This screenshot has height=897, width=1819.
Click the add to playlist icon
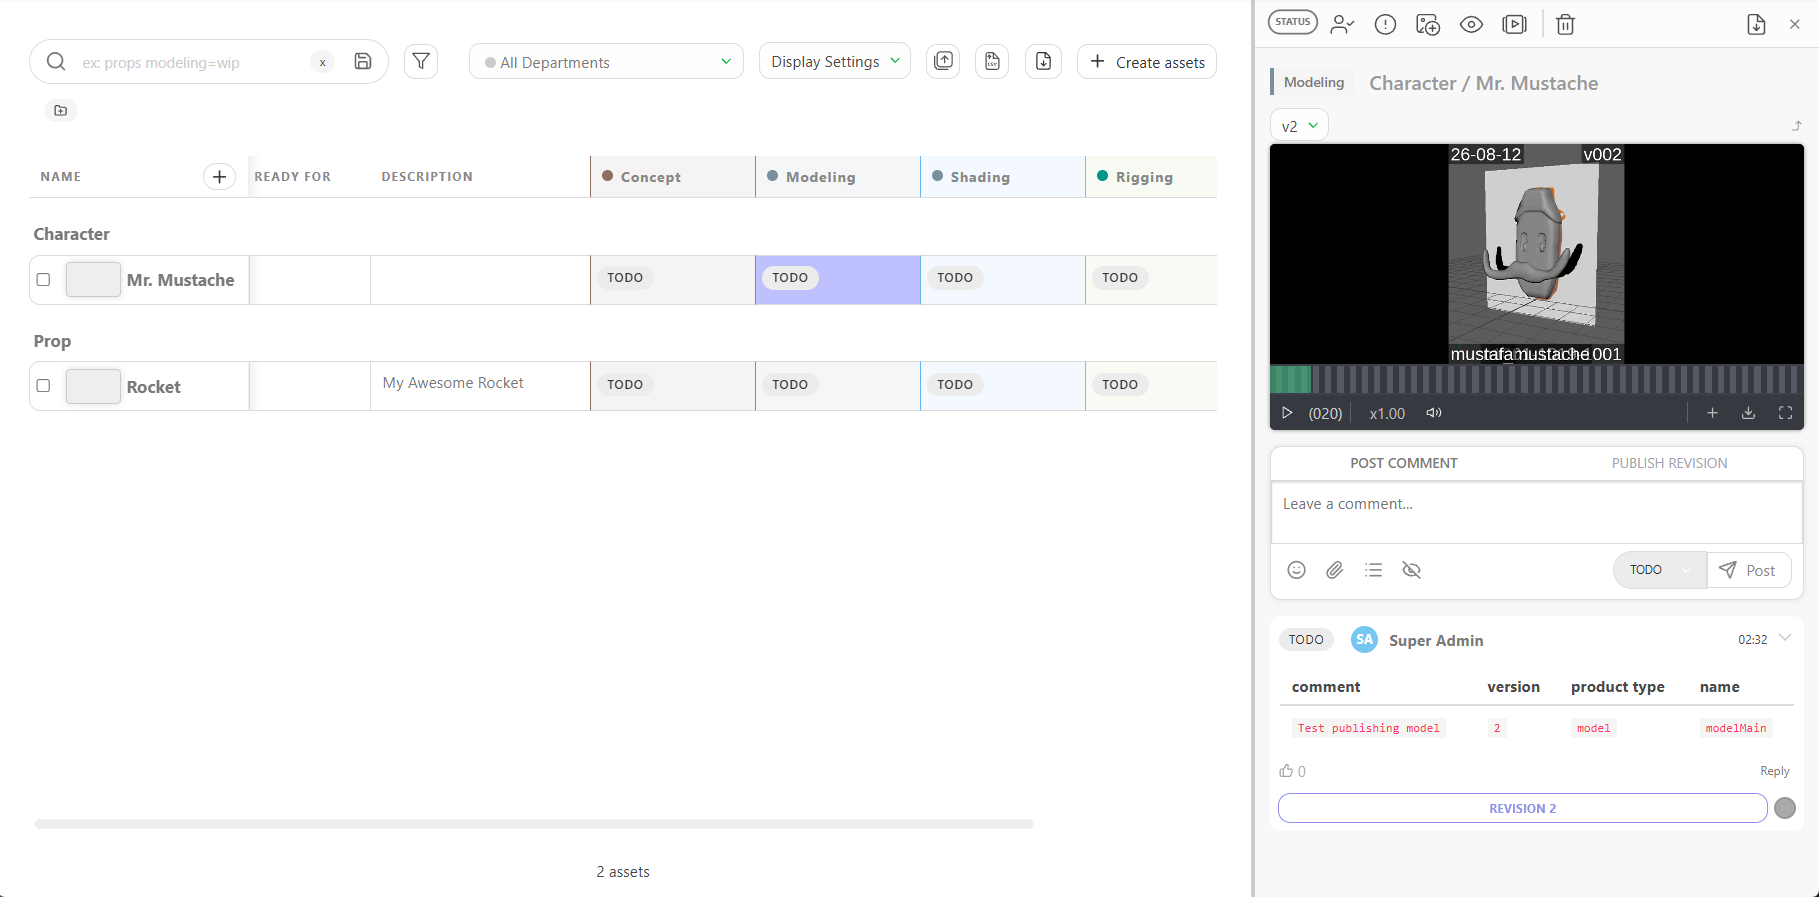1515,24
